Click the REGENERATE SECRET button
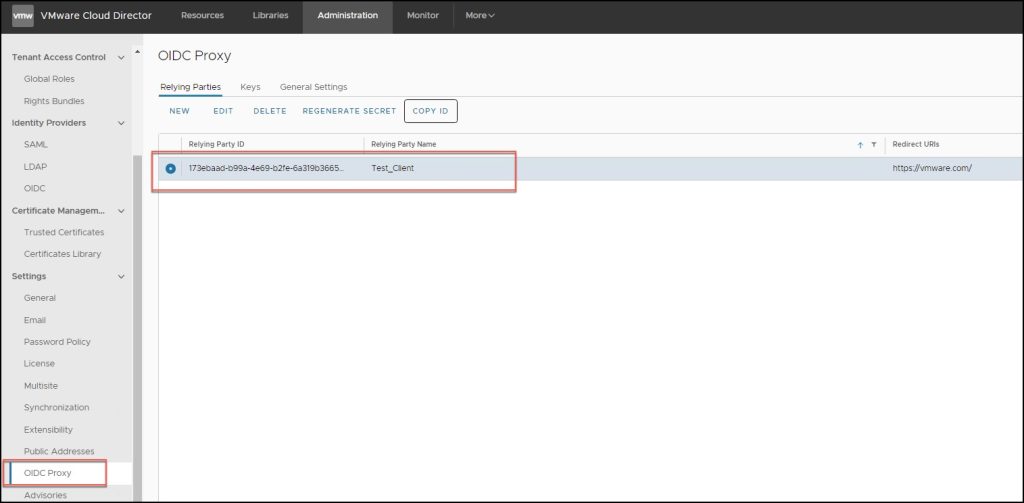The width and height of the screenshot is (1024, 503). 349,111
